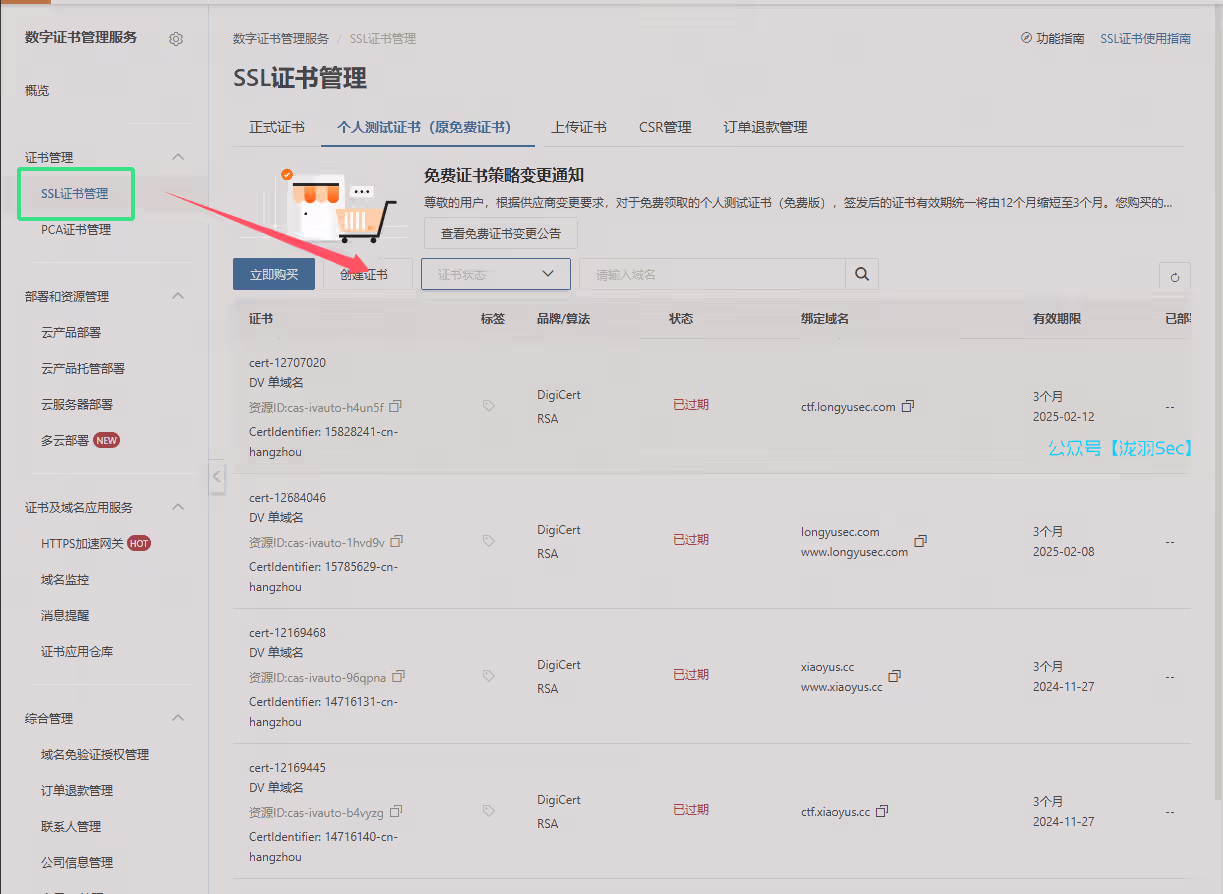Screen dimensions: 1223x894
Task: Collapse the 综合管理 sidebar section
Action: pos(178,718)
